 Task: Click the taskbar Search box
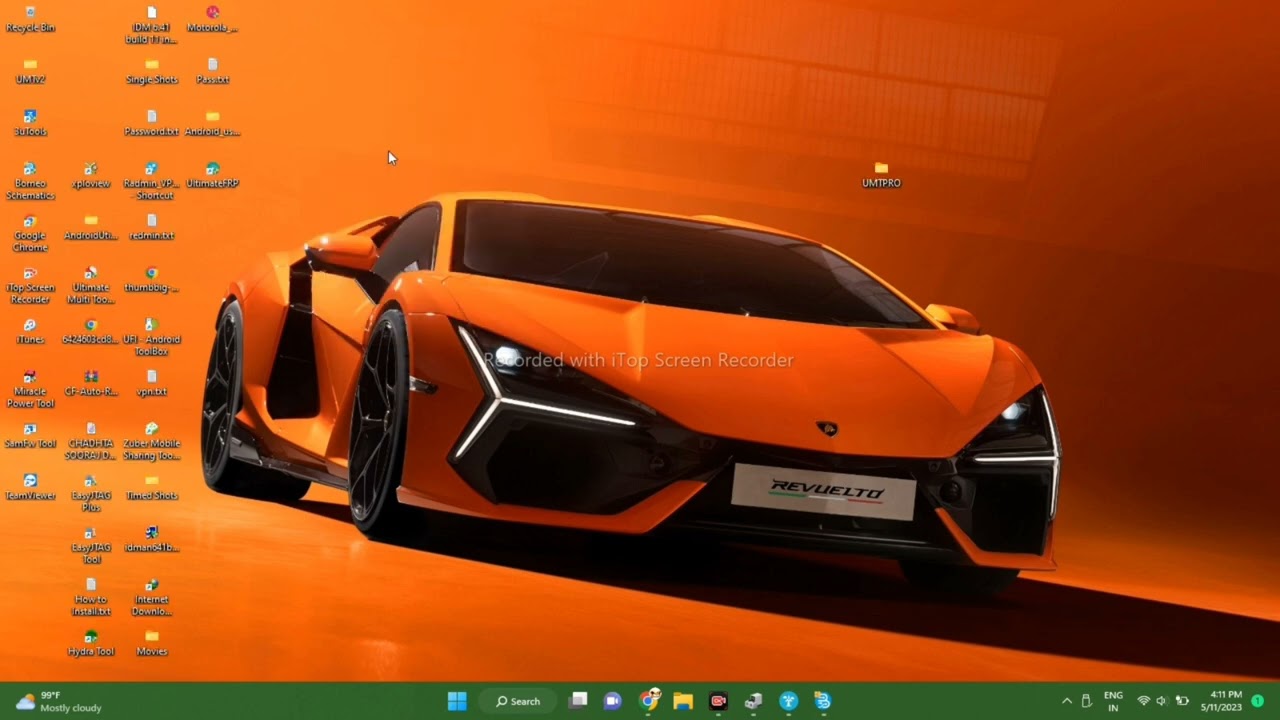tap(518, 701)
